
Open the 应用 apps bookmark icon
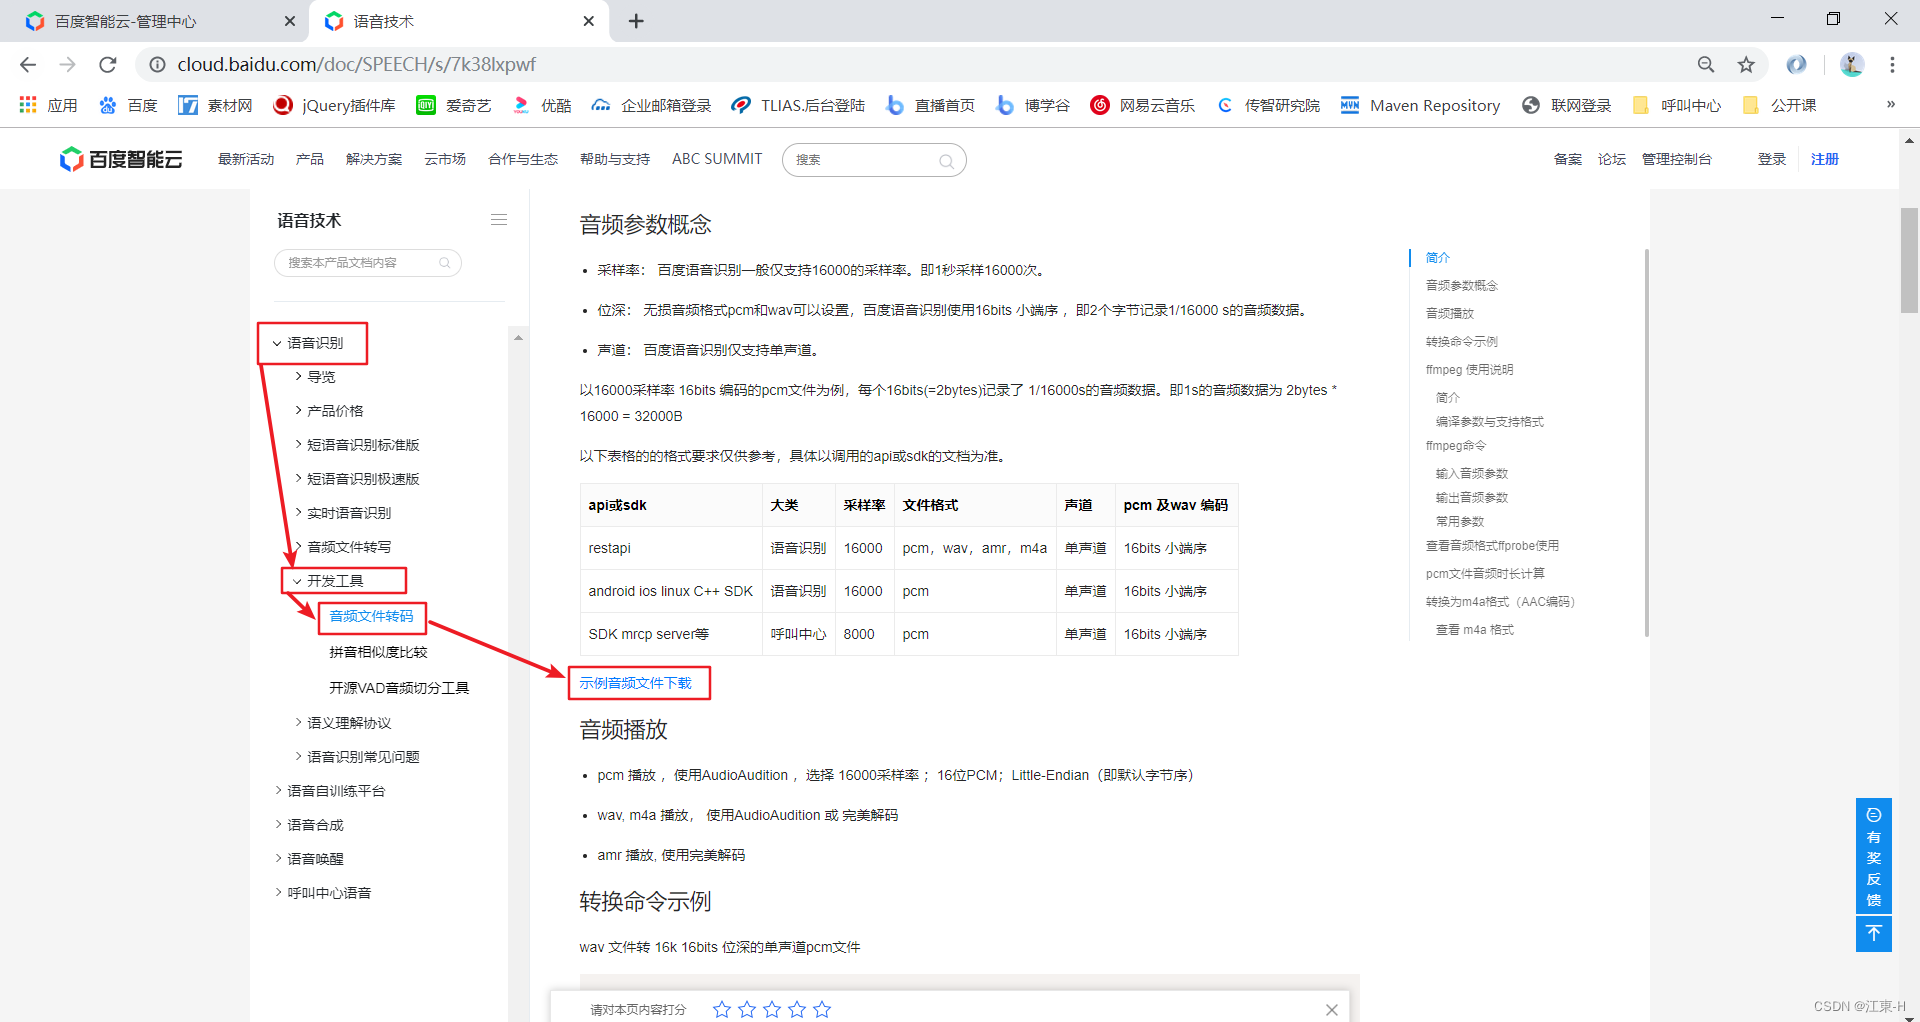(48, 105)
